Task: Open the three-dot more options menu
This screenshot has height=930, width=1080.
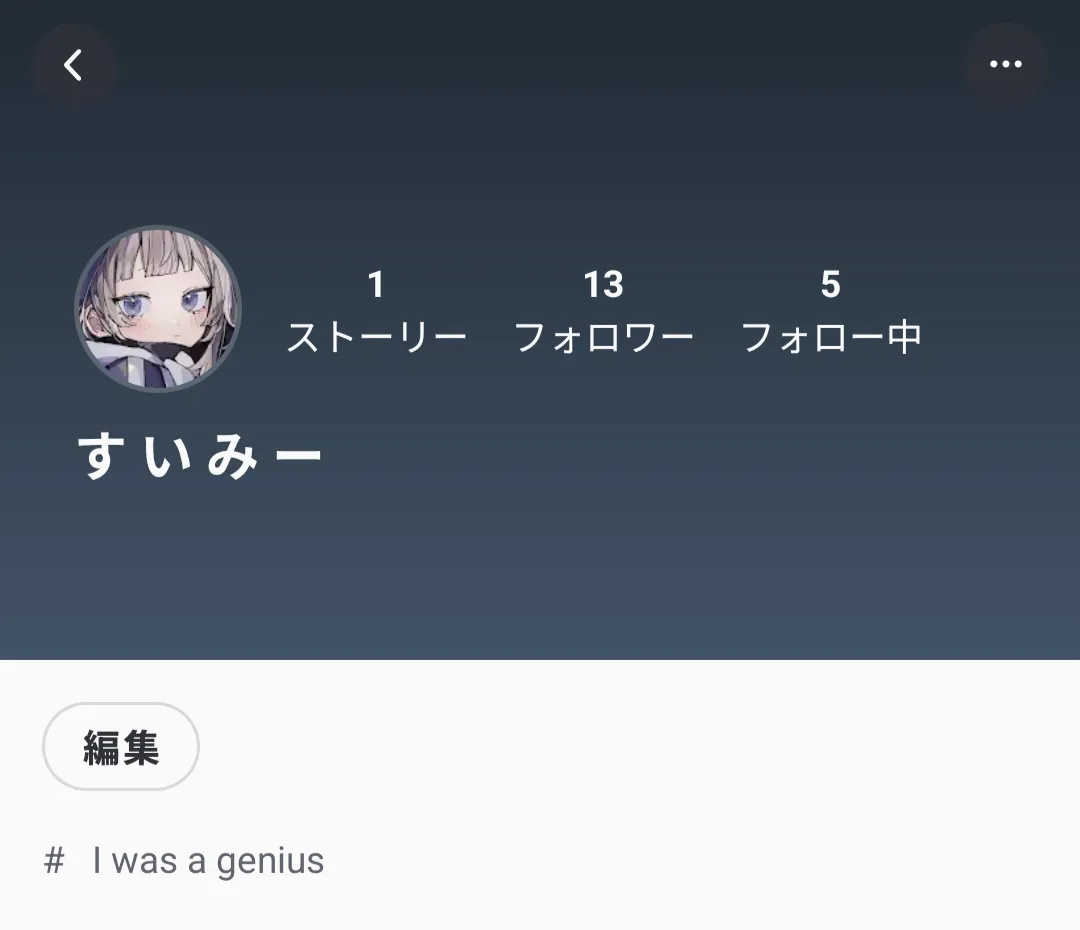Action: [1006, 64]
